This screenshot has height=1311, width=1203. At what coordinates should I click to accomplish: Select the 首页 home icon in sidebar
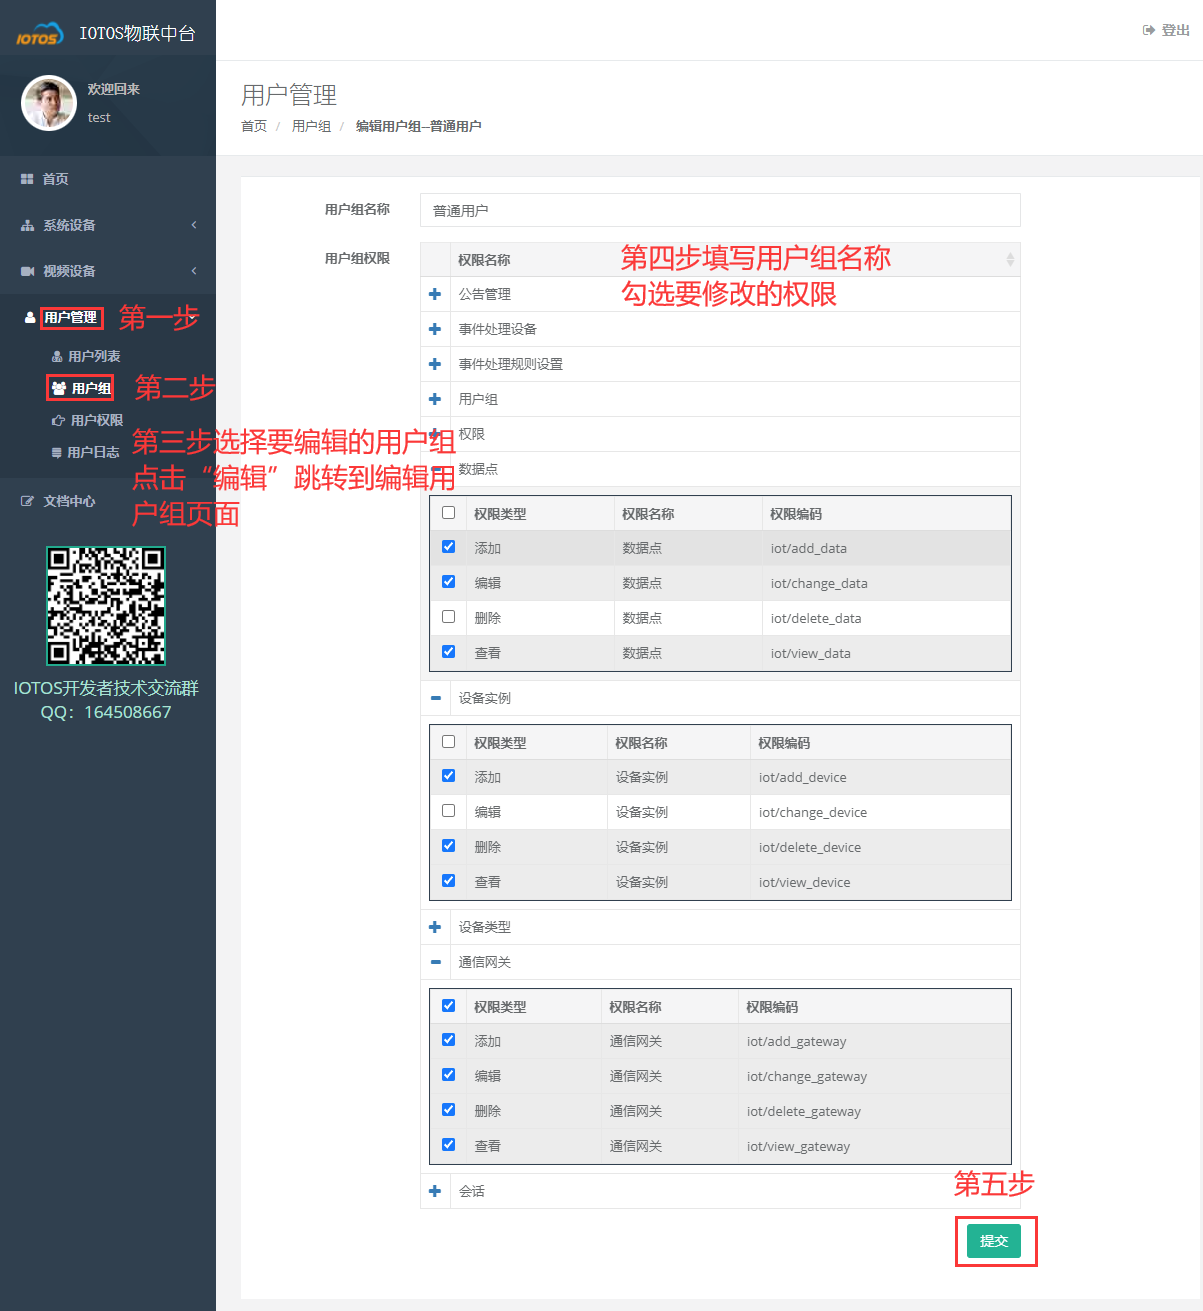[27, 178]
